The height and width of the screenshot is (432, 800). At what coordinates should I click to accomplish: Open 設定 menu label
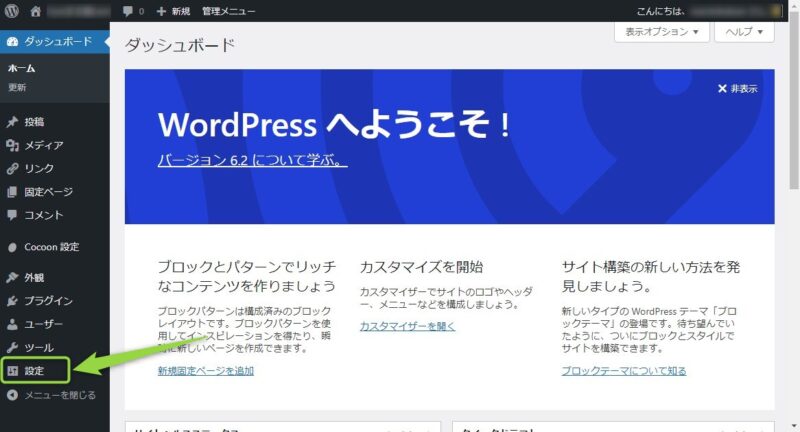[x=34, y=371]
